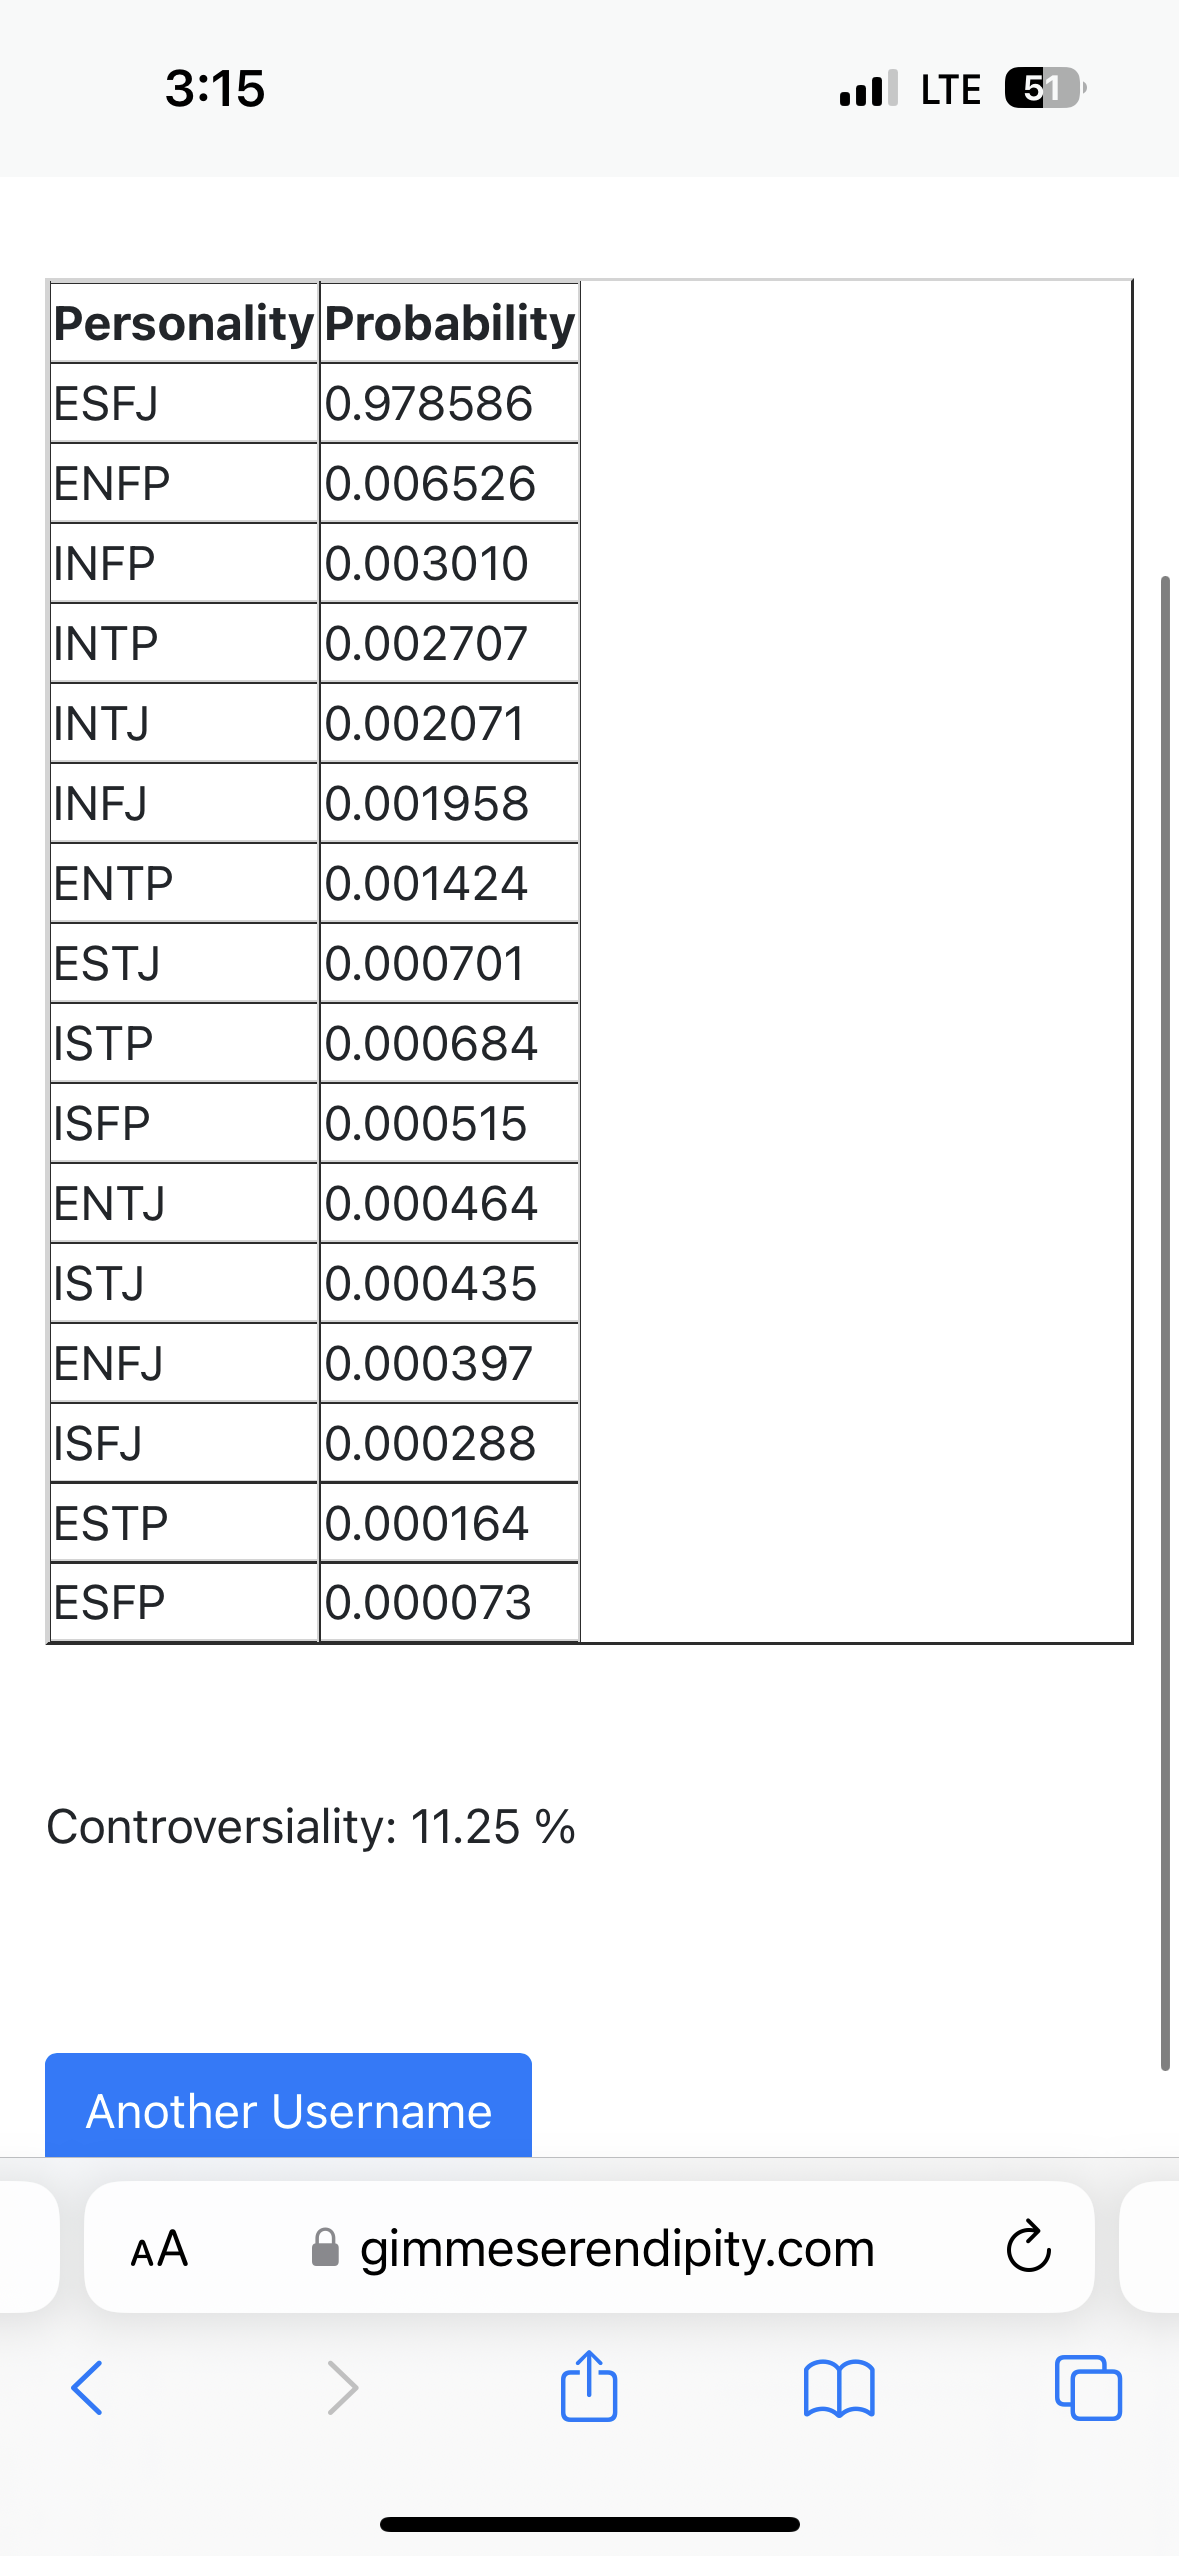Click the page scrollbar on right edge
The height and width of the screenshot is (2556, 1179).
click(x=1165, y=1322)
